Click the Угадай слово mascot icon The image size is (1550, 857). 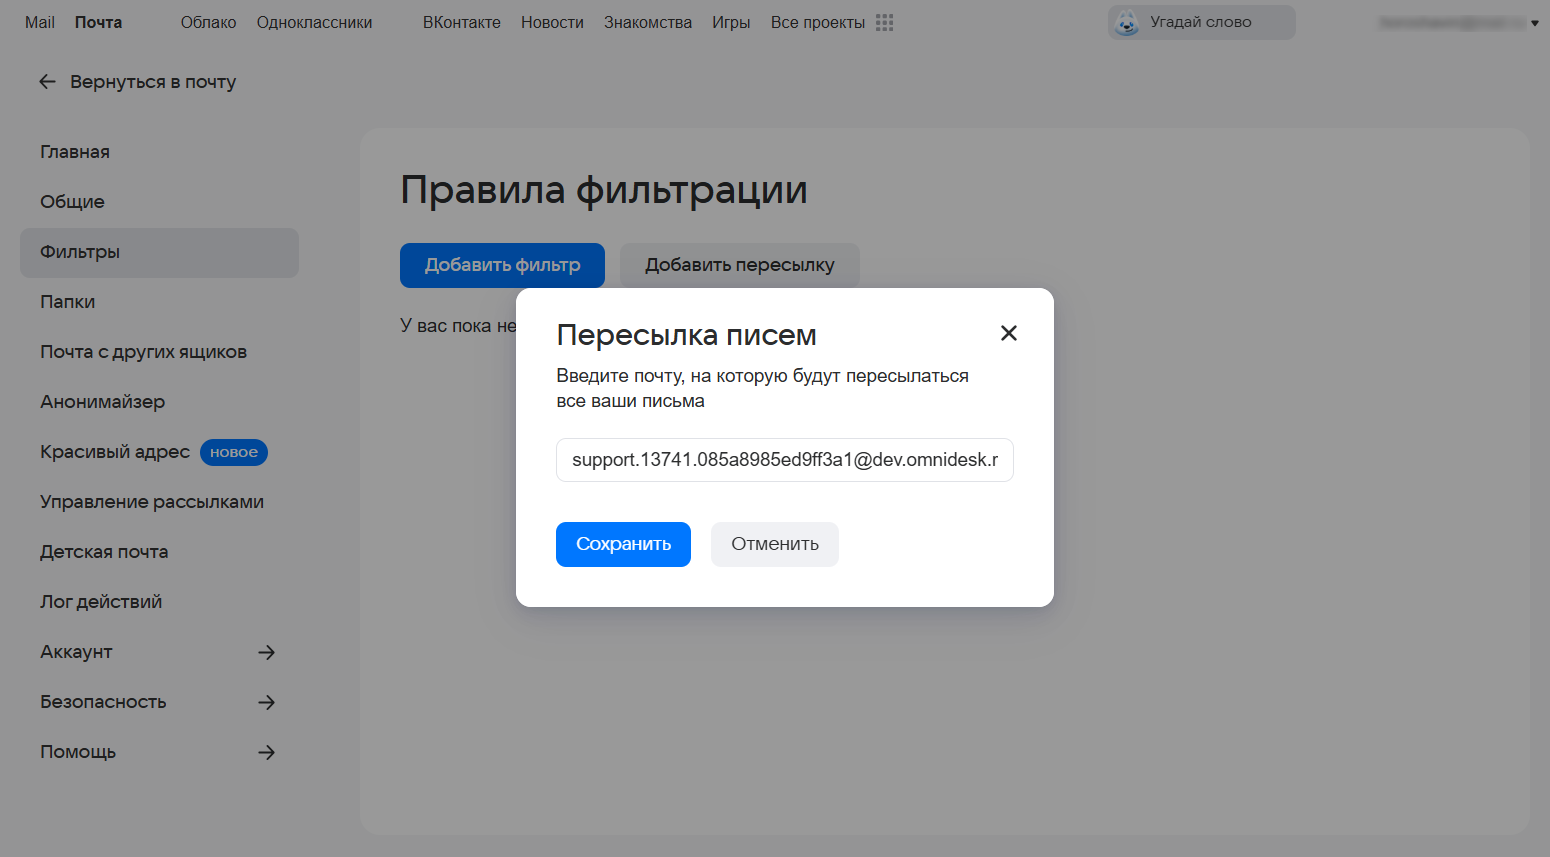[1127, 23]
